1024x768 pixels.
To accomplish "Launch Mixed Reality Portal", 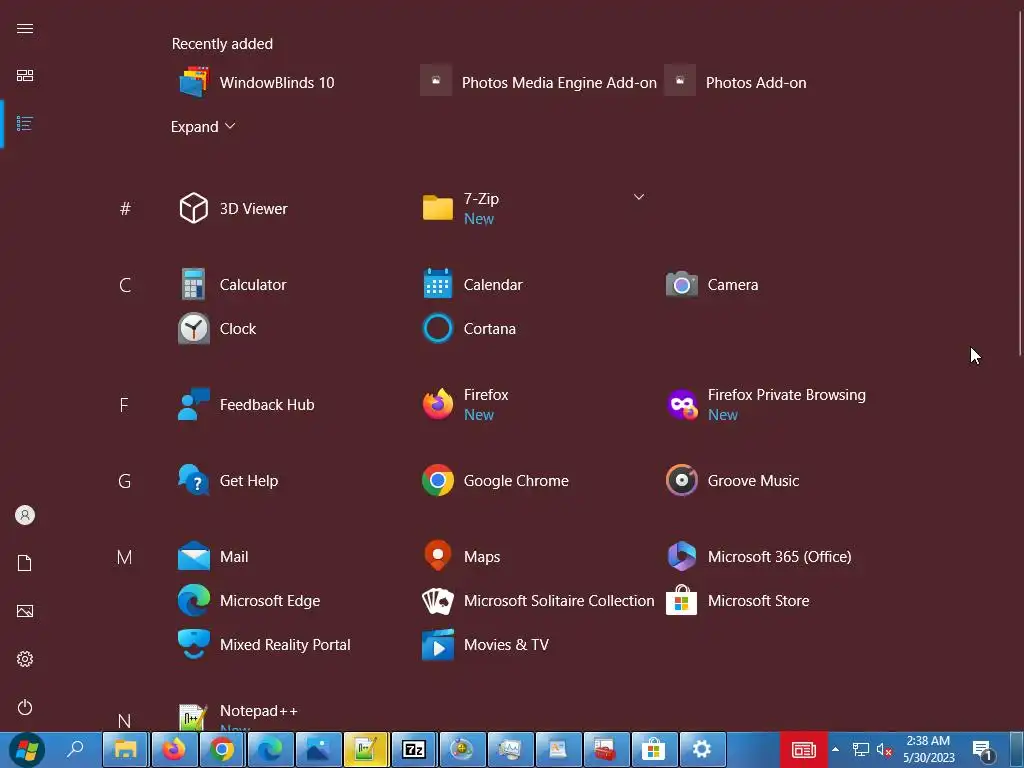I will (x=264, y=645).
